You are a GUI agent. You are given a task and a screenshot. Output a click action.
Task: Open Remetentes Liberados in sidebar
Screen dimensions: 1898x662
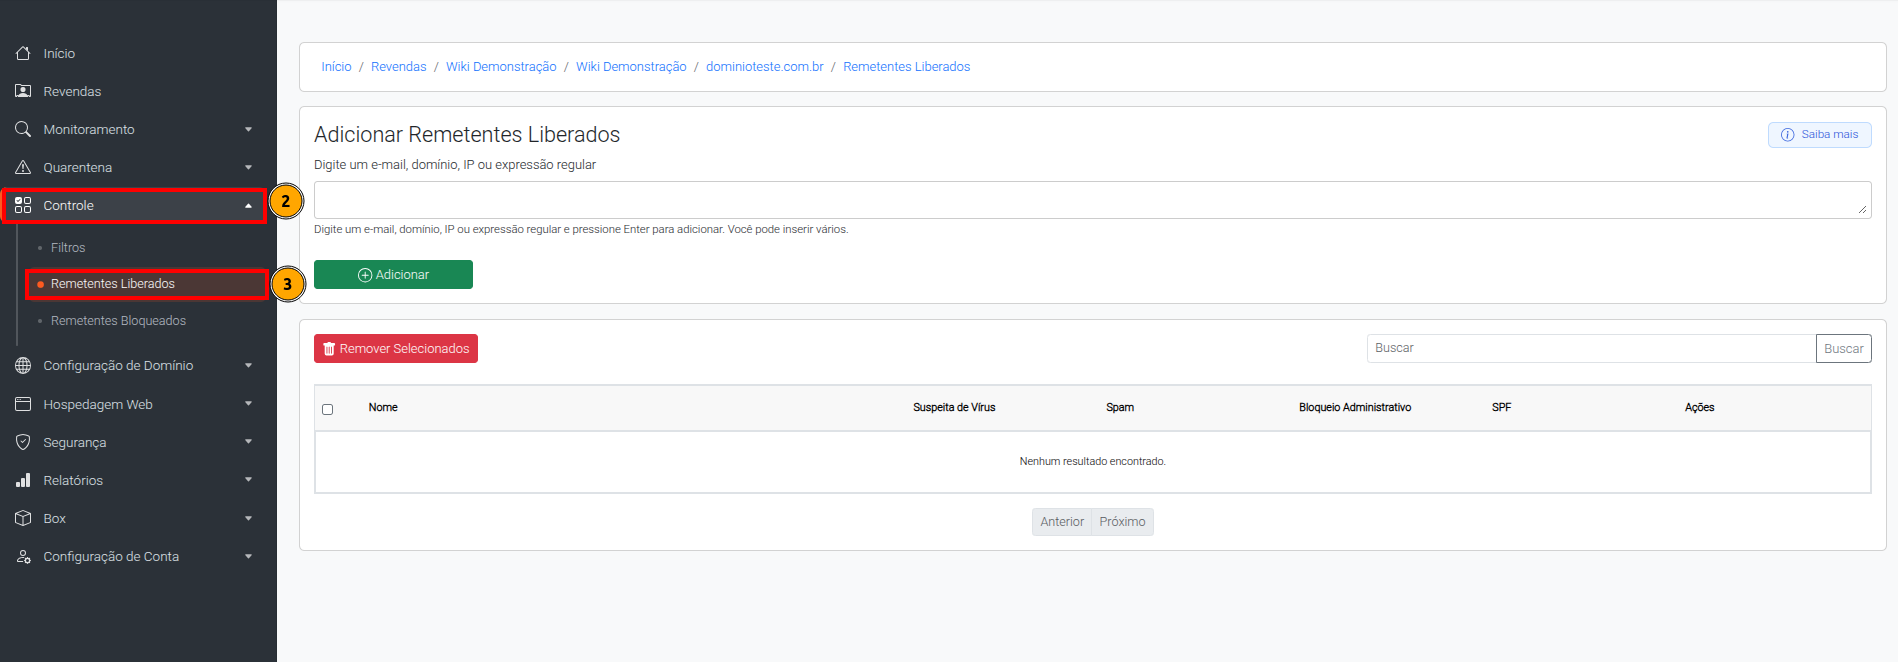112,284
